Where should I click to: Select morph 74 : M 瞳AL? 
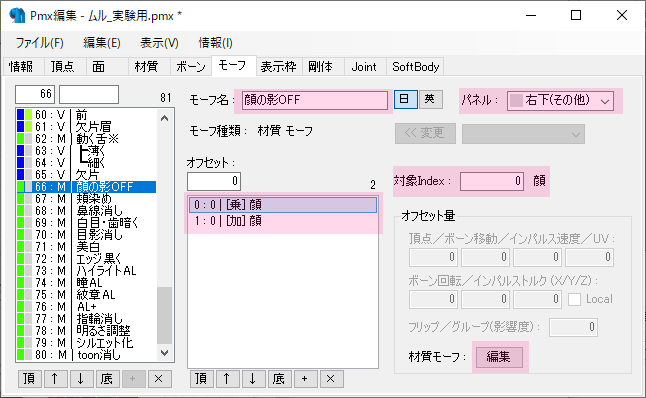[x=86, y=282]
